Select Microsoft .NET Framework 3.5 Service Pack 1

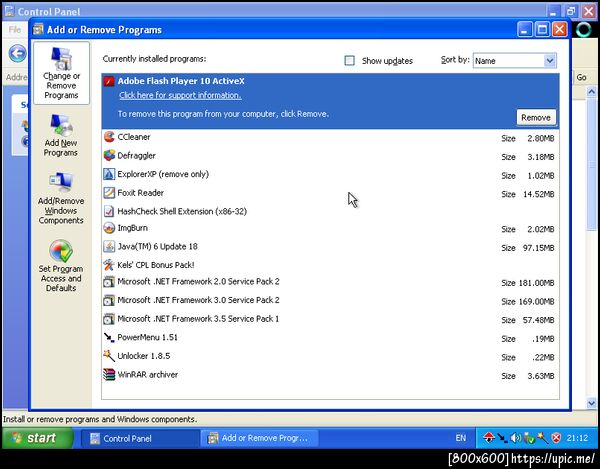point(330,319)
